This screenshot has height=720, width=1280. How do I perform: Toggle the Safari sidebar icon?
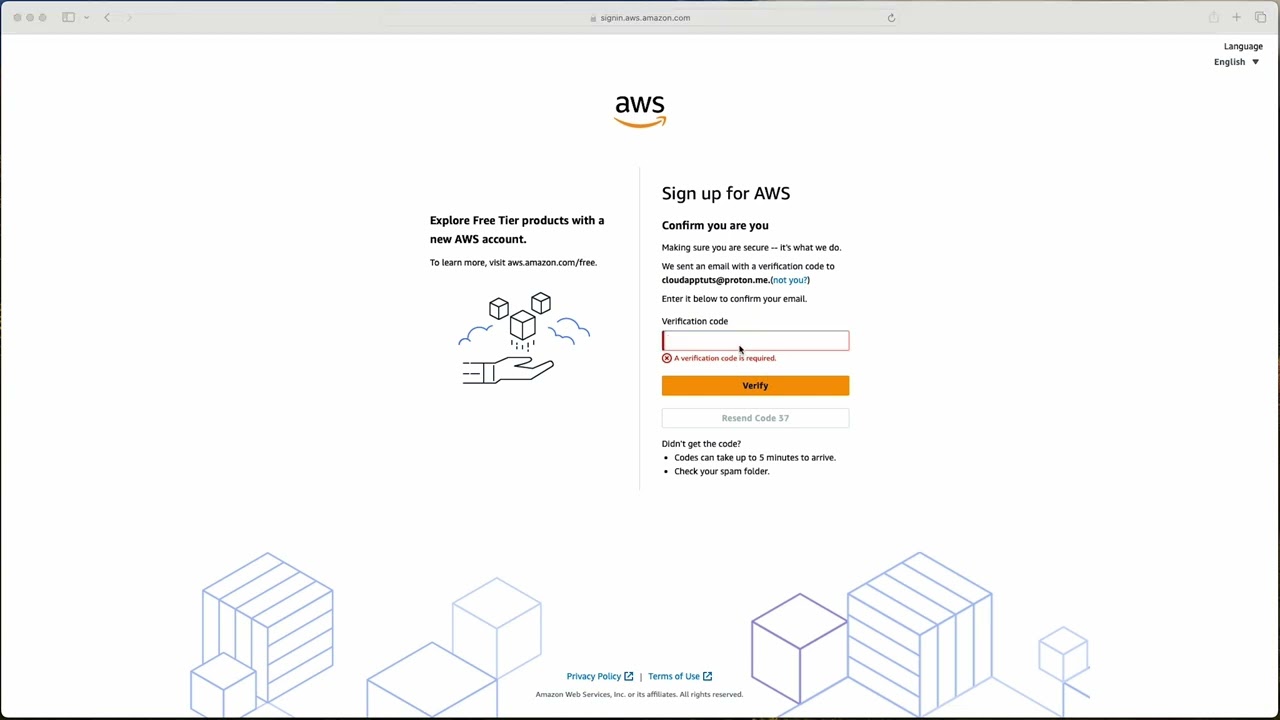[68, 18]
